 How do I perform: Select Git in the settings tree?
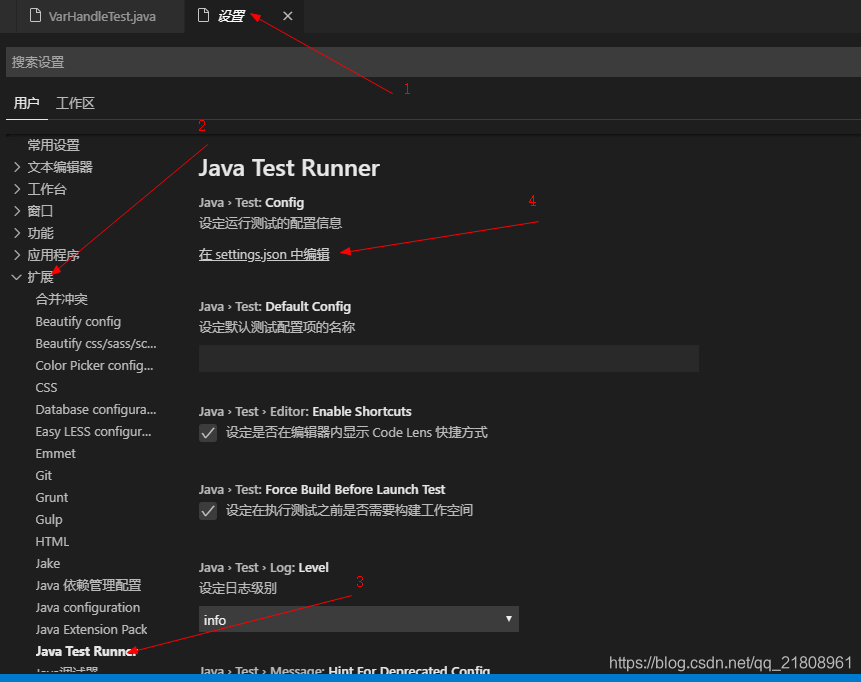click(43, 476)
